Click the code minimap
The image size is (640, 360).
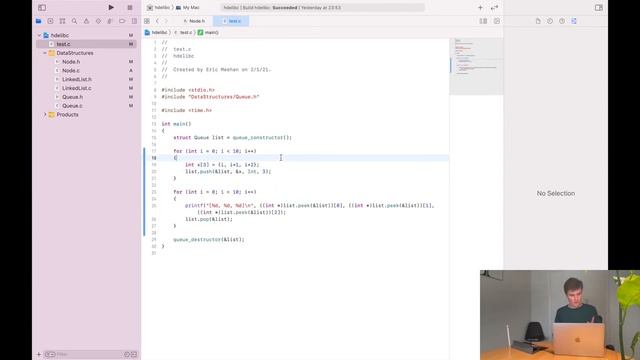(476, 67)
